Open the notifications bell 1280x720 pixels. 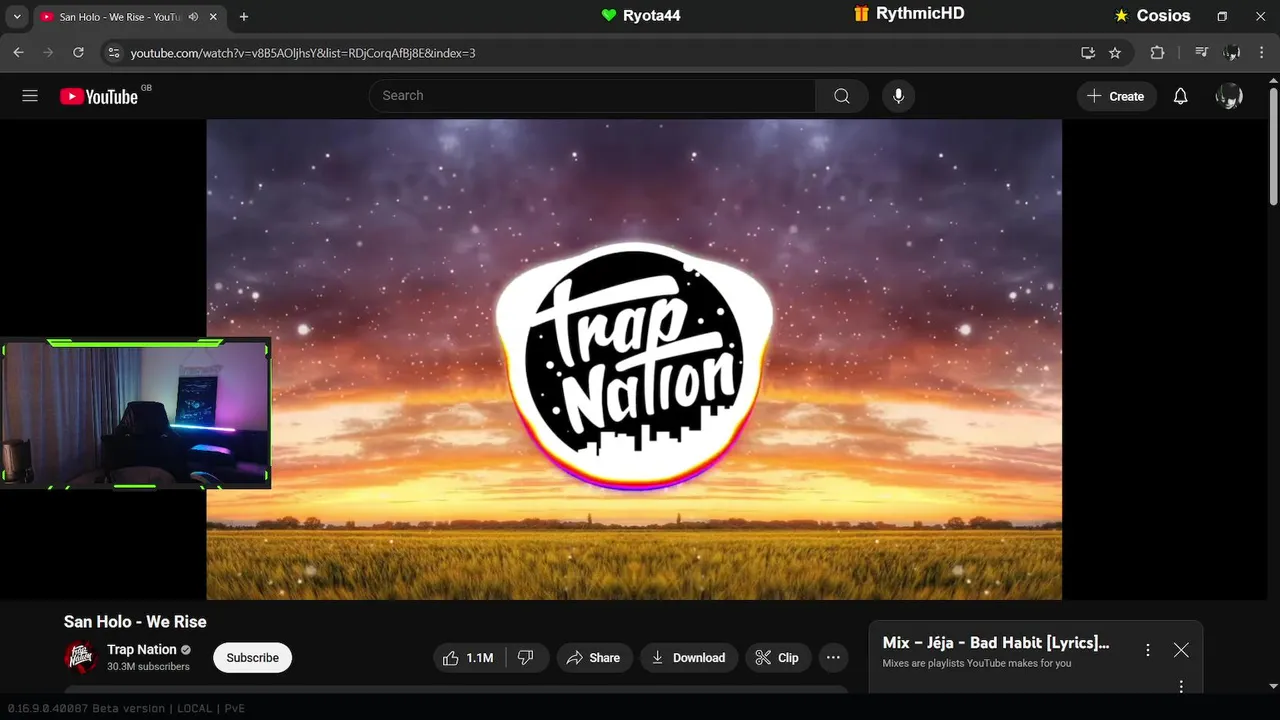(x=1181, y=96)
